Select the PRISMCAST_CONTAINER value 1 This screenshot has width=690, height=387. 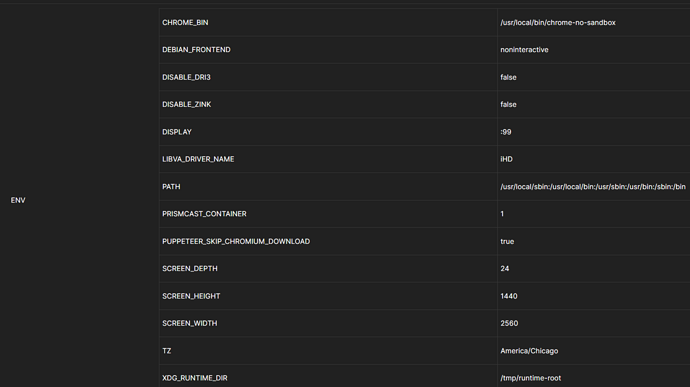click(502, 214)
